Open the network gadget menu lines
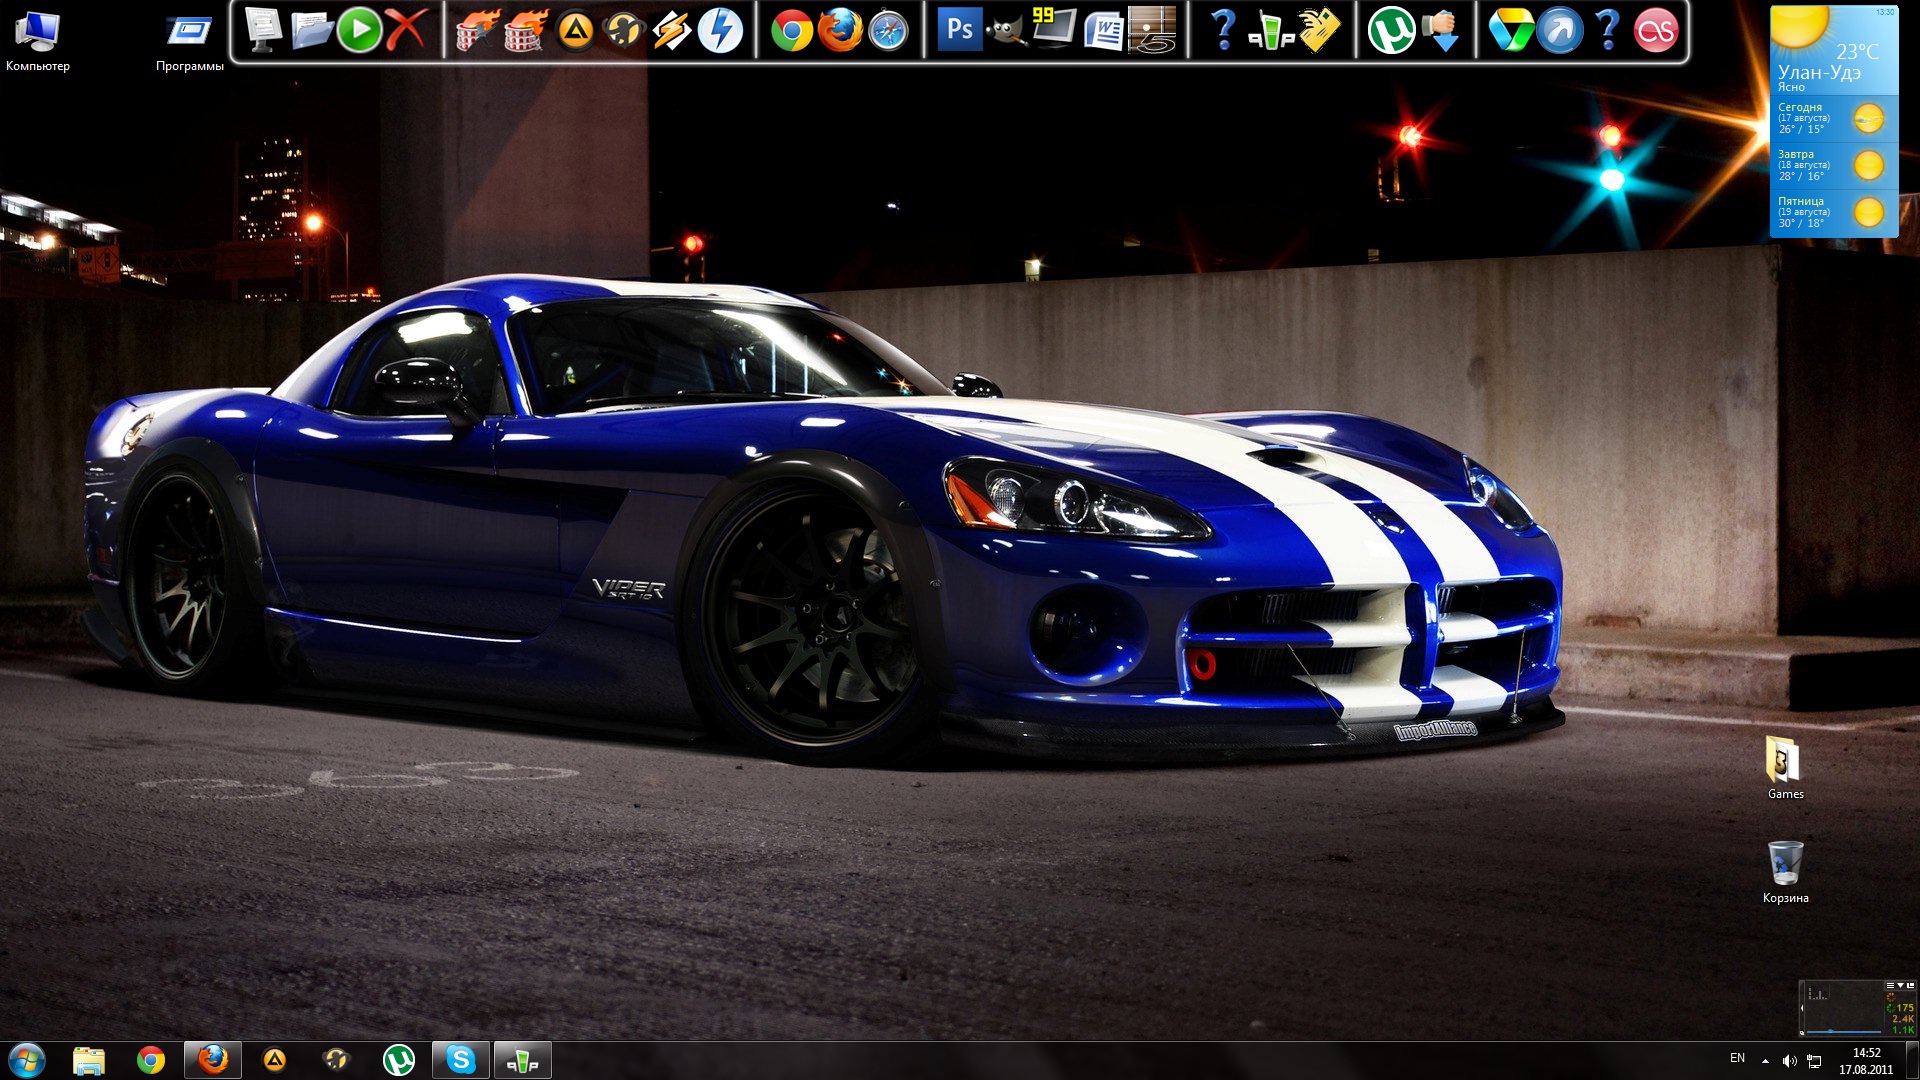The image size is (1920, 1080). pos(1890,986)
